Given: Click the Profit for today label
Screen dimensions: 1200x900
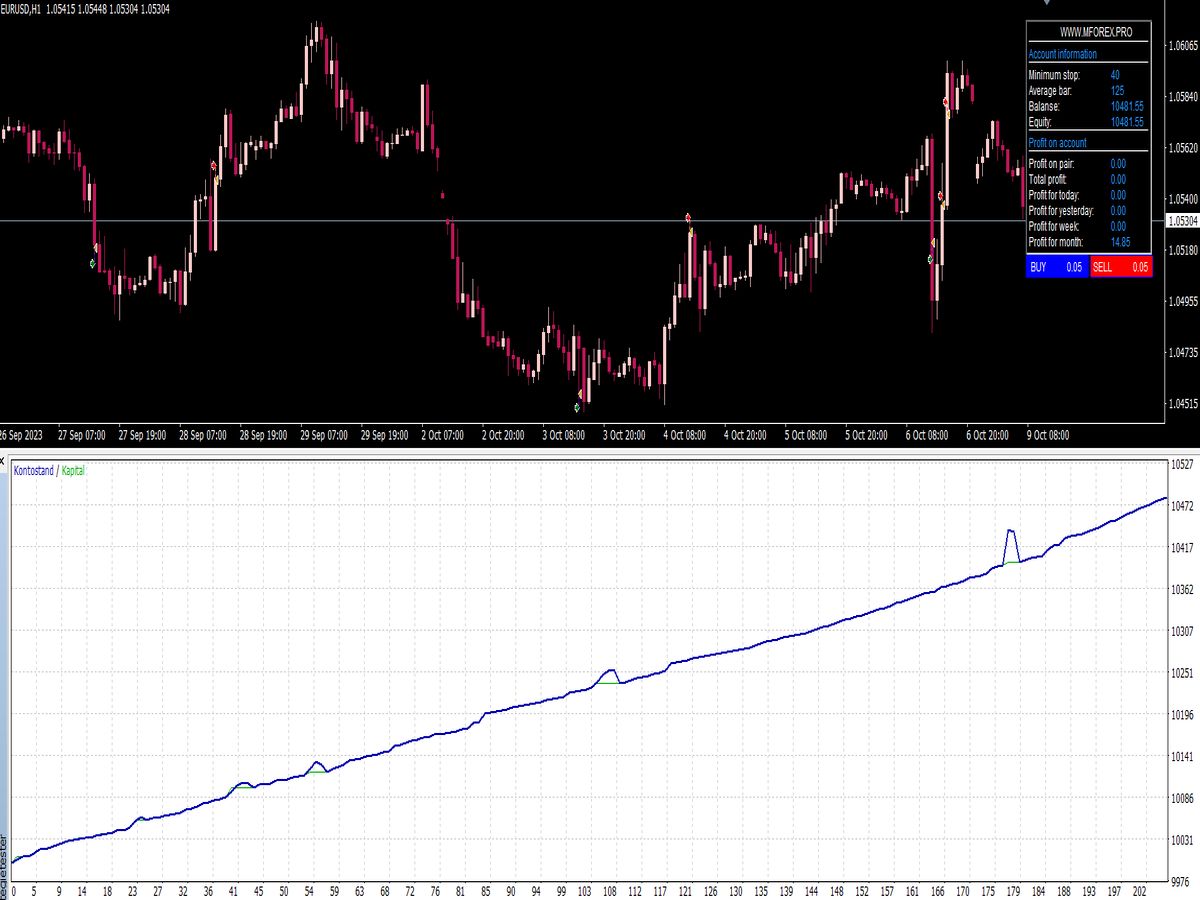Looking at the screenshot, I should (x=1056, y=195).
